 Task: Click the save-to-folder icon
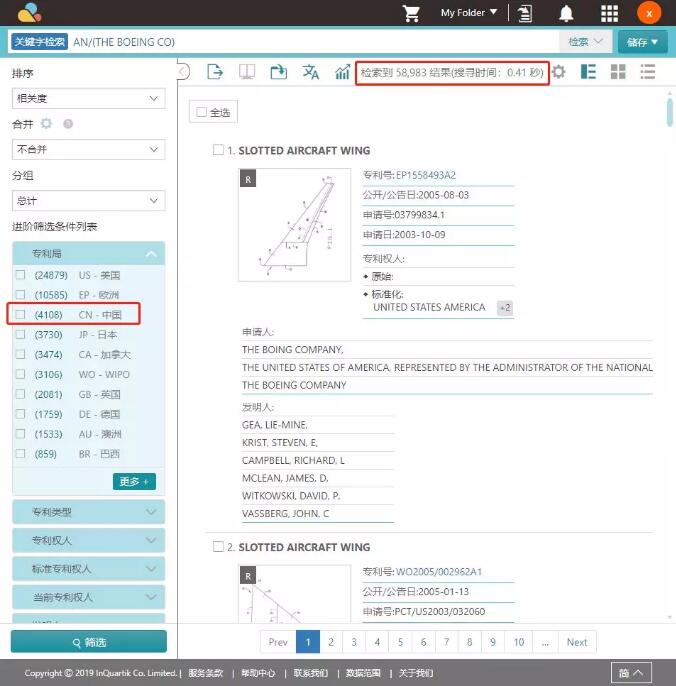click(x=279, y=71)
